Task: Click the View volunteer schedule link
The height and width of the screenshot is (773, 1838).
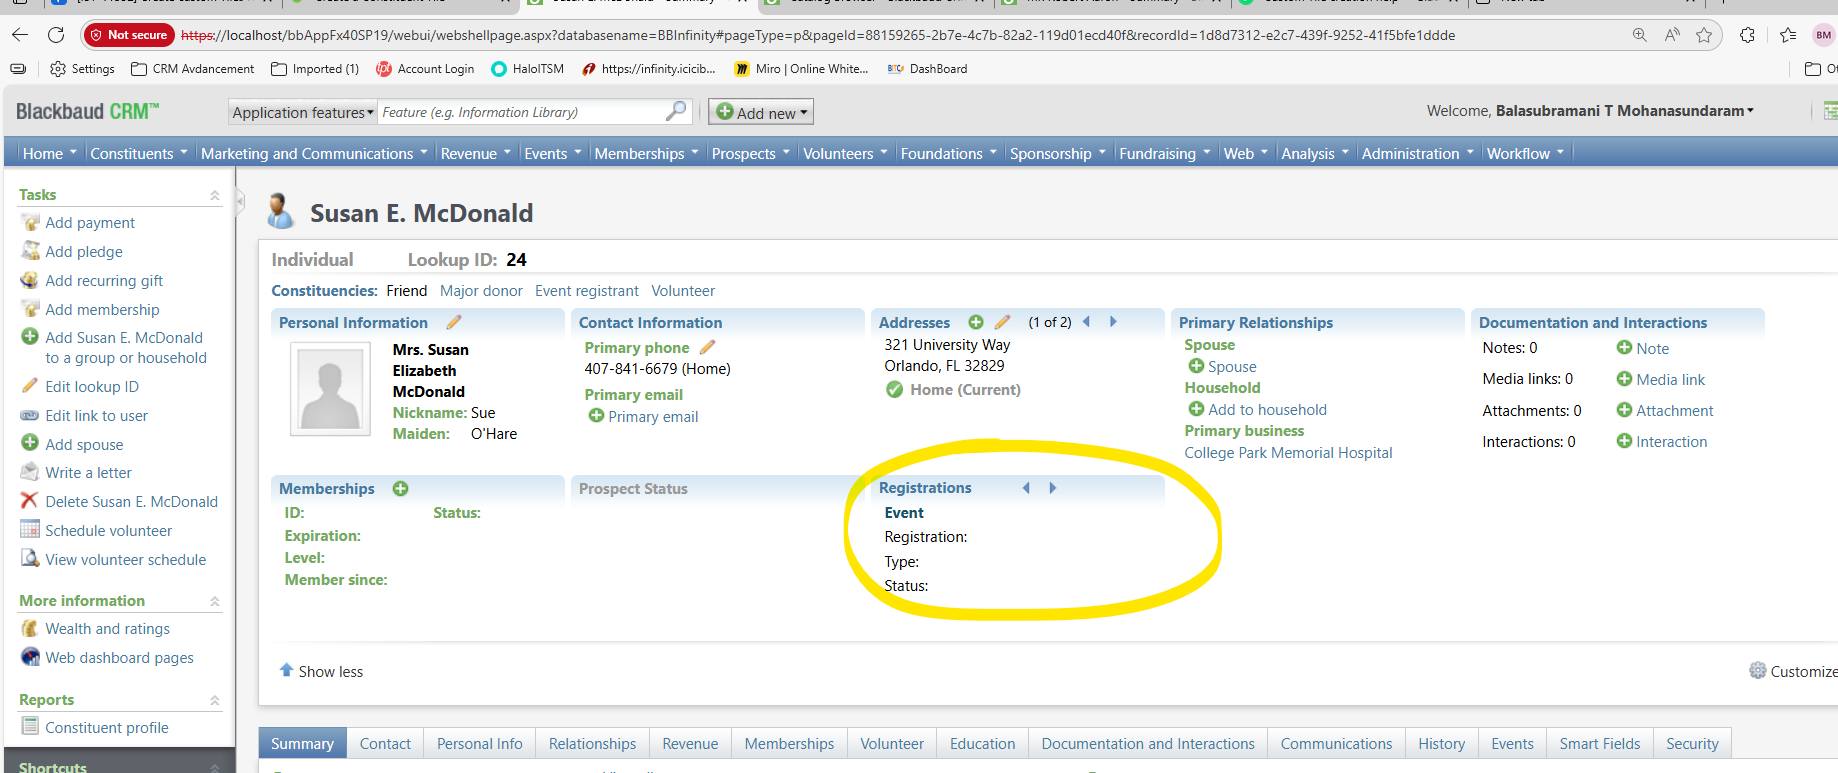Action: [125, 560]
